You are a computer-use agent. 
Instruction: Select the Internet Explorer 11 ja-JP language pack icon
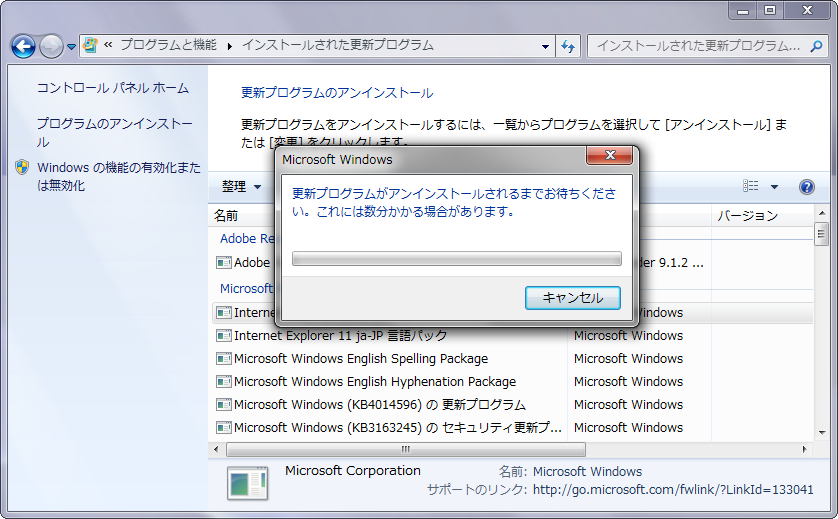[x=224, y=336]
